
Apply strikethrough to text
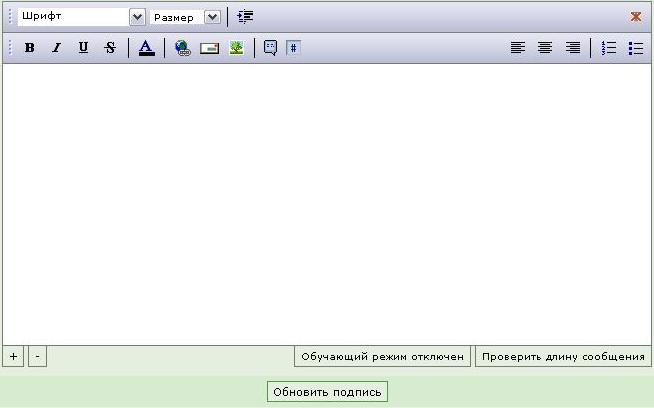tap(110, 48)
